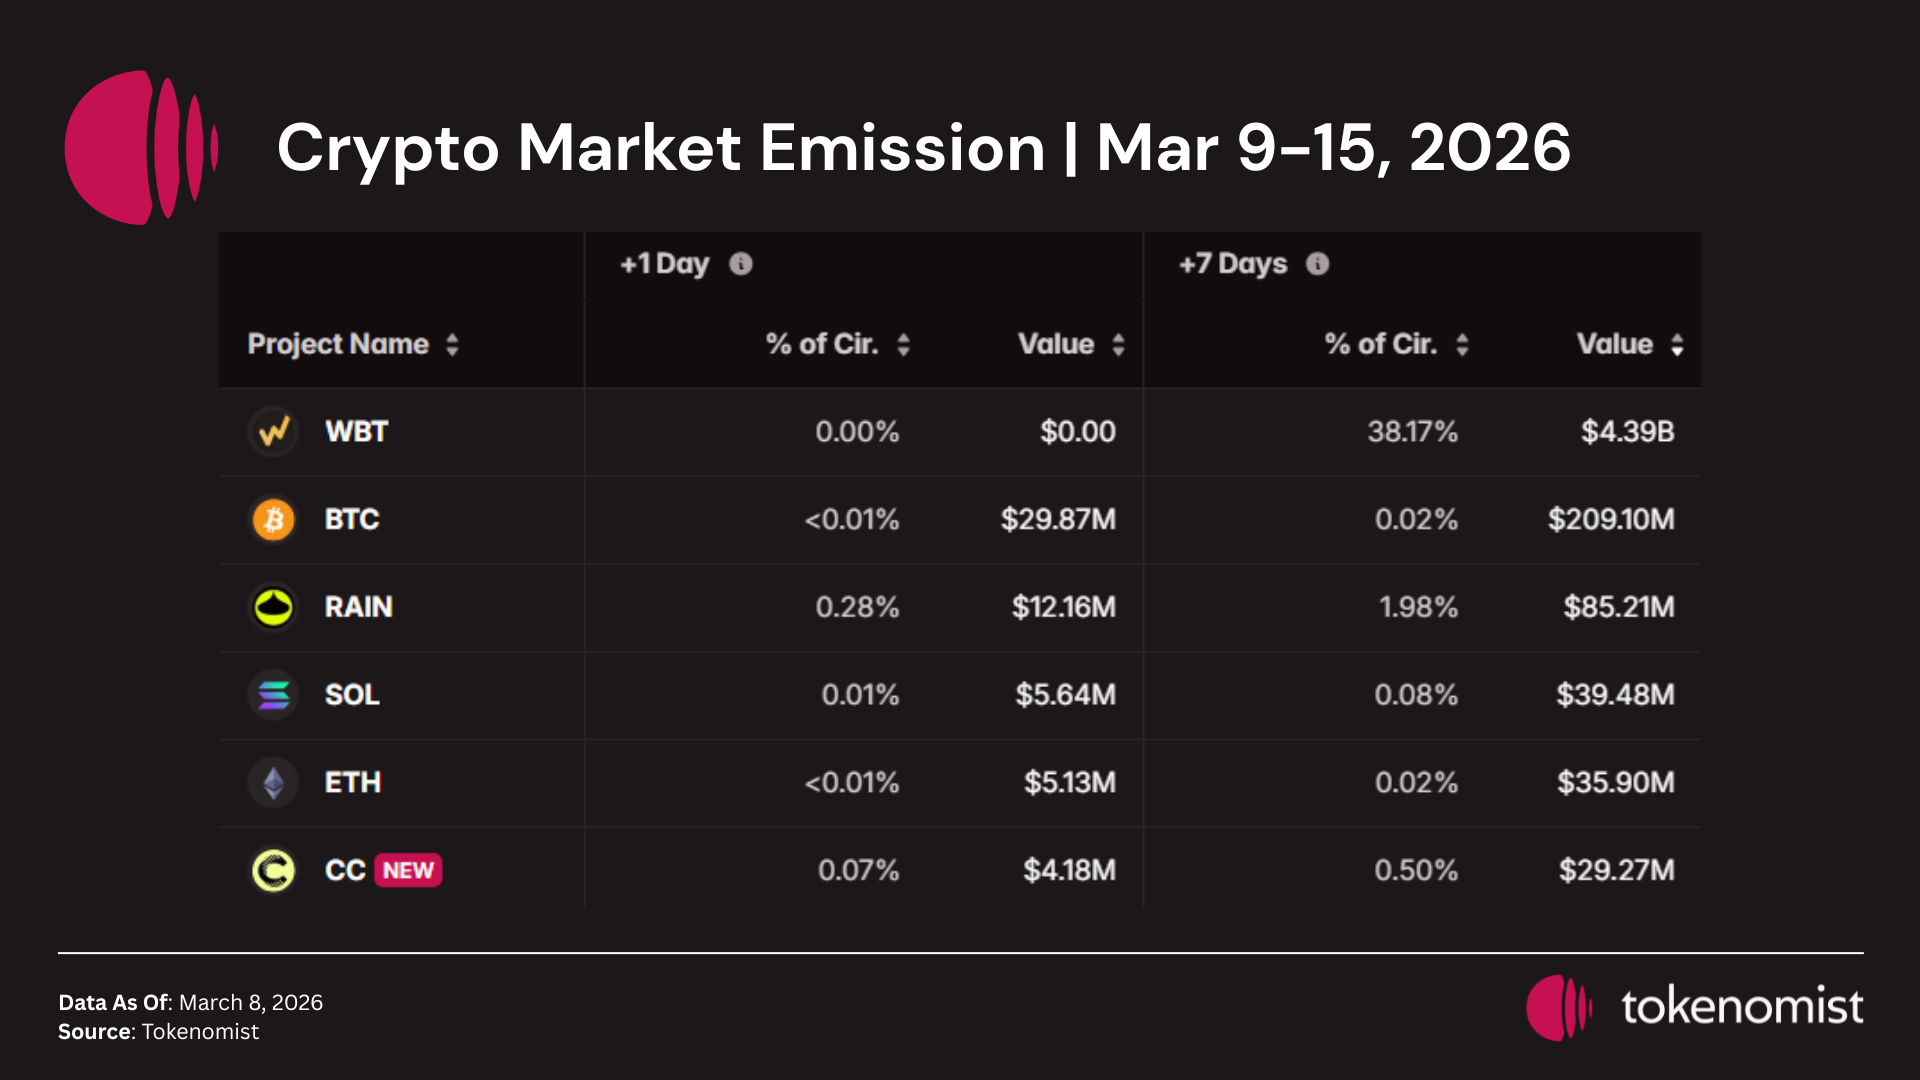1920x1080 pixels.
Task: Click the NEW badge next to CC
Action: click(x=408, y=870)
